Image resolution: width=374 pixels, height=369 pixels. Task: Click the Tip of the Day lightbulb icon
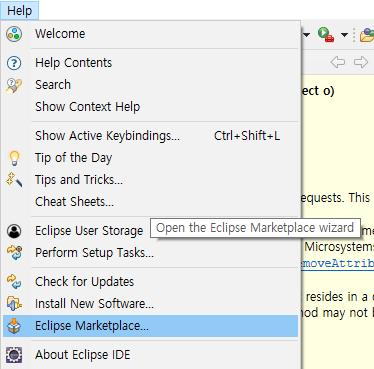tap(14, 158)
